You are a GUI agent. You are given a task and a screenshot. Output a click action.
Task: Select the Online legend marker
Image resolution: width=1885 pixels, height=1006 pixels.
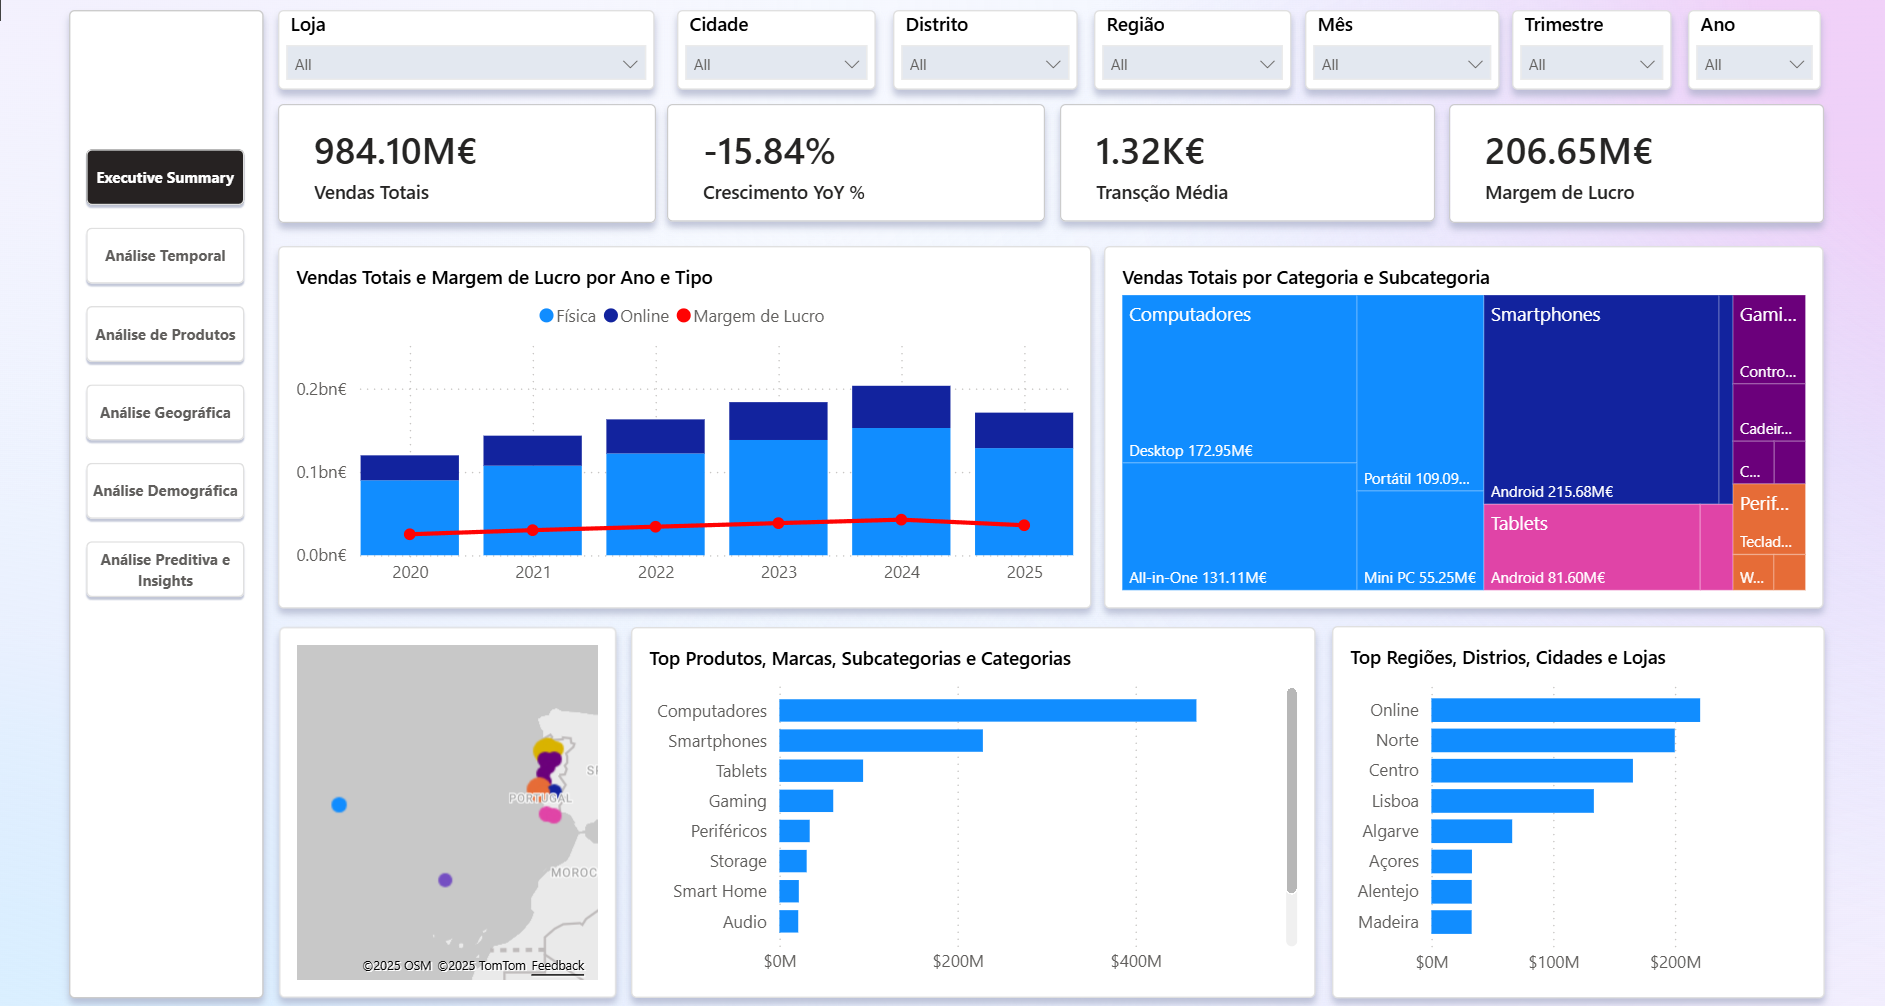point(611,316)
